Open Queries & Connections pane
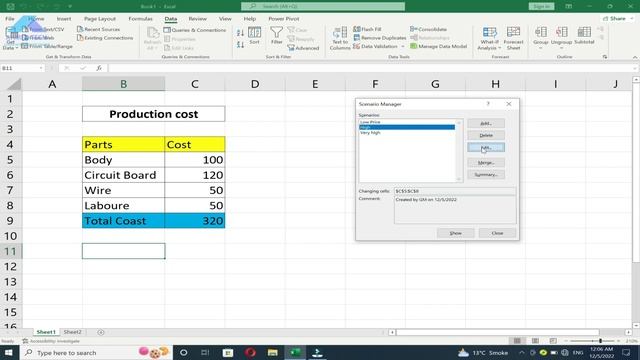640x360 pixels. [195, 30]
